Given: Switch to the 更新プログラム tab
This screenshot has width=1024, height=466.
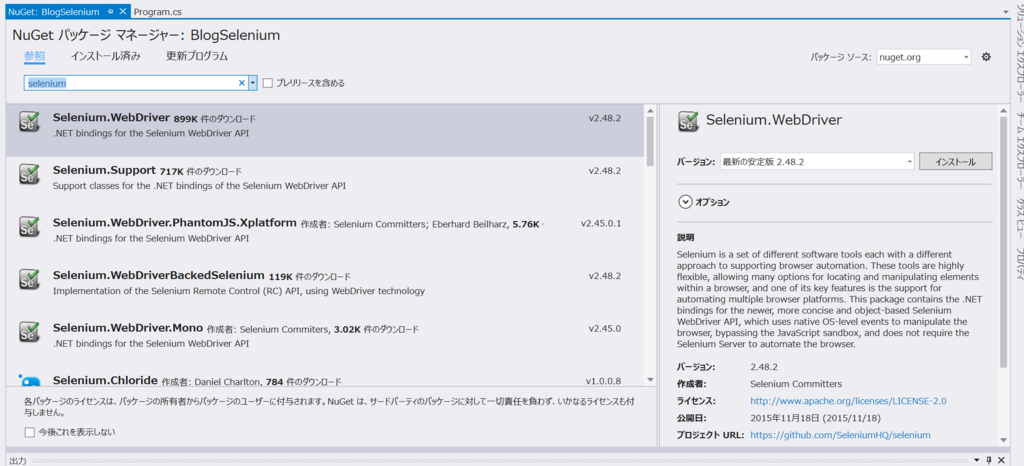Looking at the screenshot, I should 197,56.
